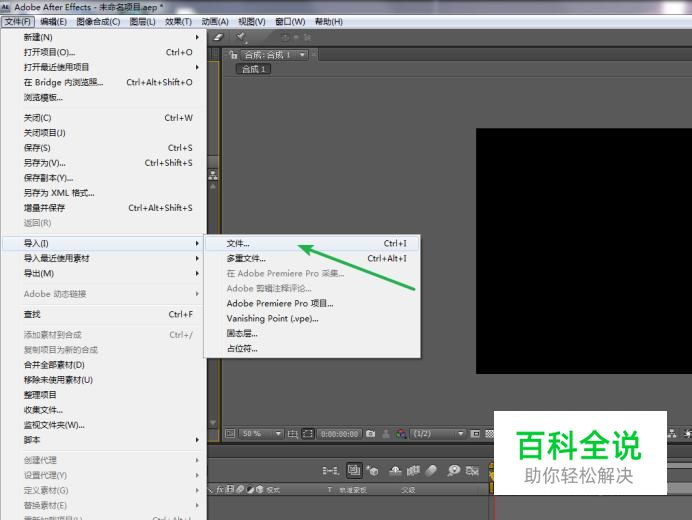692x520 pixels.
Task: Select 浏览模板... menu item
Action: [105, 97]
